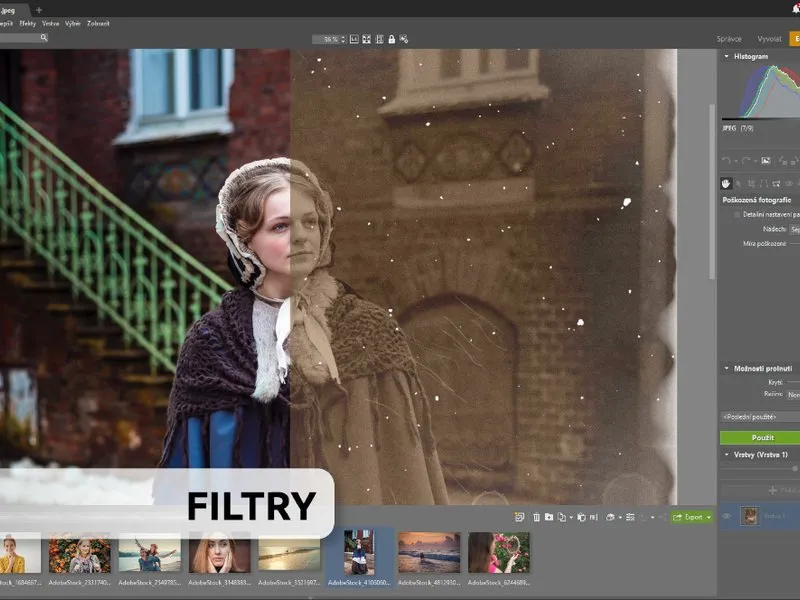The height and width of the screenshot is (600, 800).
Task: Open the Nádech dropdown
Action: (794, 229)
